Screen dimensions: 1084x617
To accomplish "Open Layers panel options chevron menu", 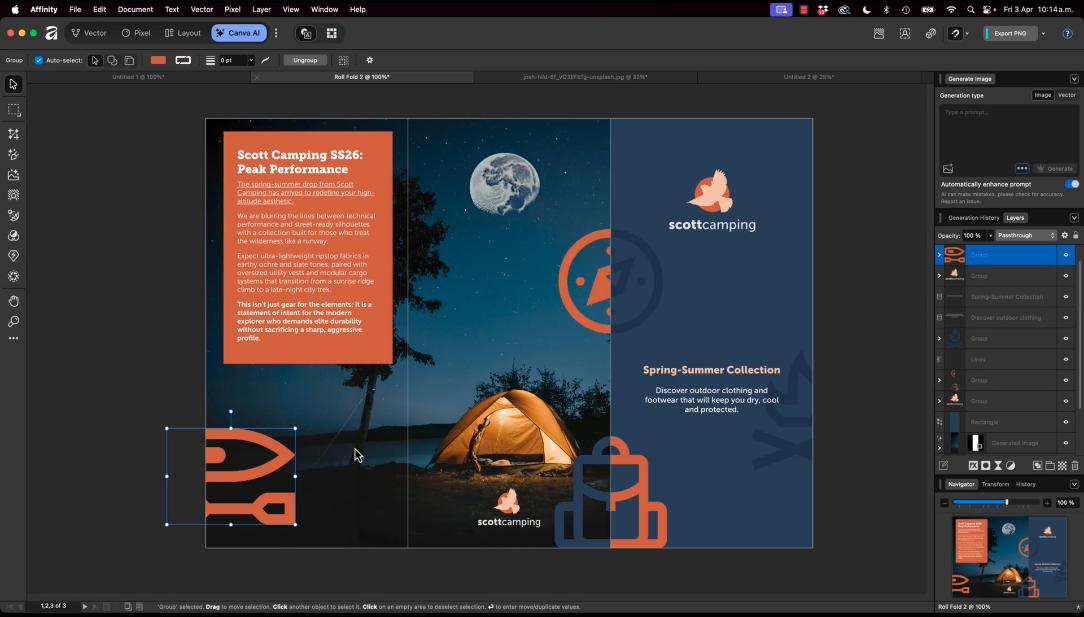I will (1074, 218).
